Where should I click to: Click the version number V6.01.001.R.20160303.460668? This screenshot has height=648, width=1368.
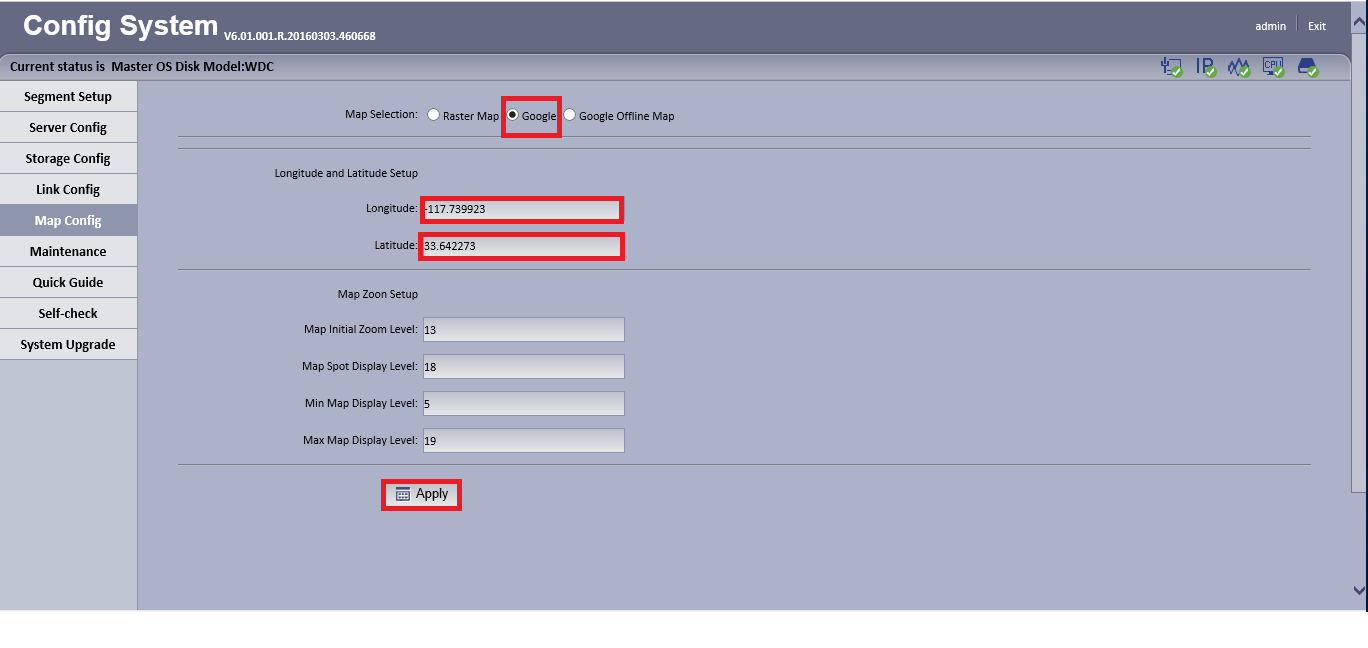point(300,36)
